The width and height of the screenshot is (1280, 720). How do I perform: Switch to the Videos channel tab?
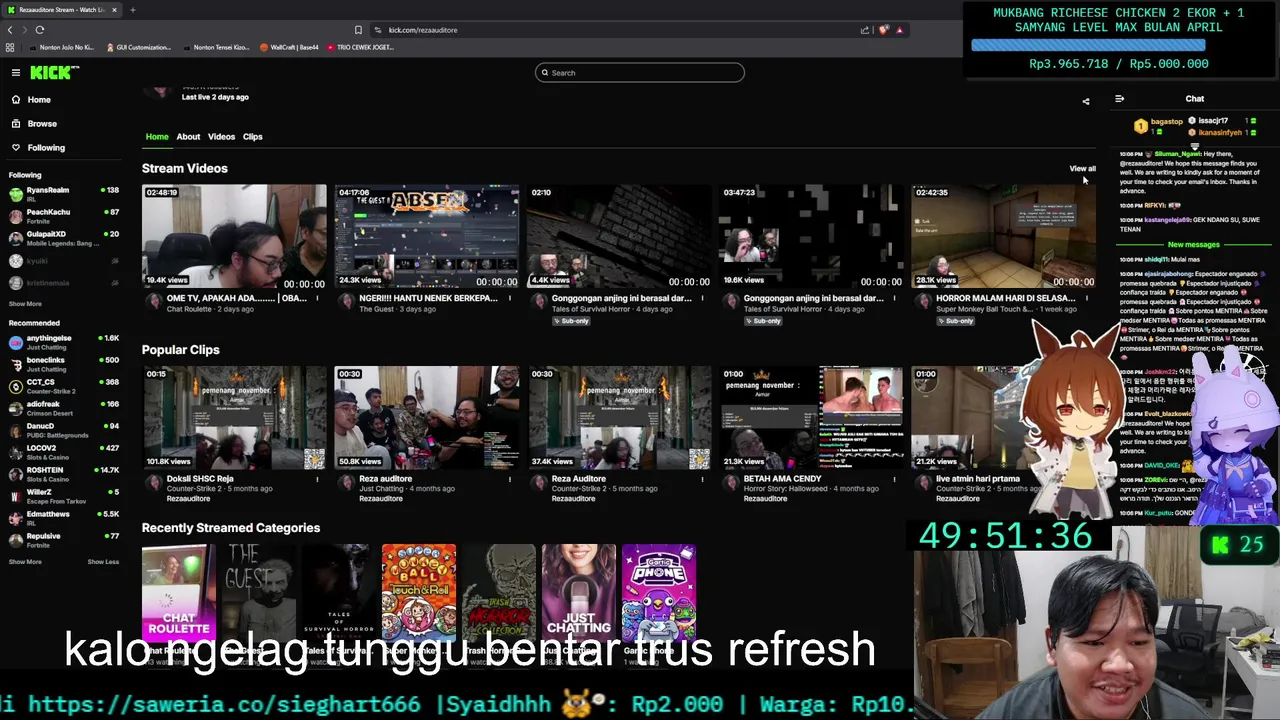point(221,137)
